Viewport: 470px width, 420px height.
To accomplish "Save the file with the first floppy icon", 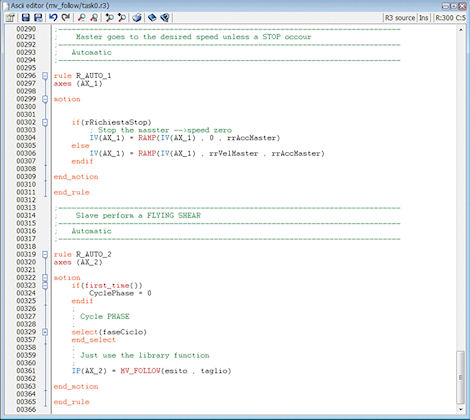I will [26, 18].
